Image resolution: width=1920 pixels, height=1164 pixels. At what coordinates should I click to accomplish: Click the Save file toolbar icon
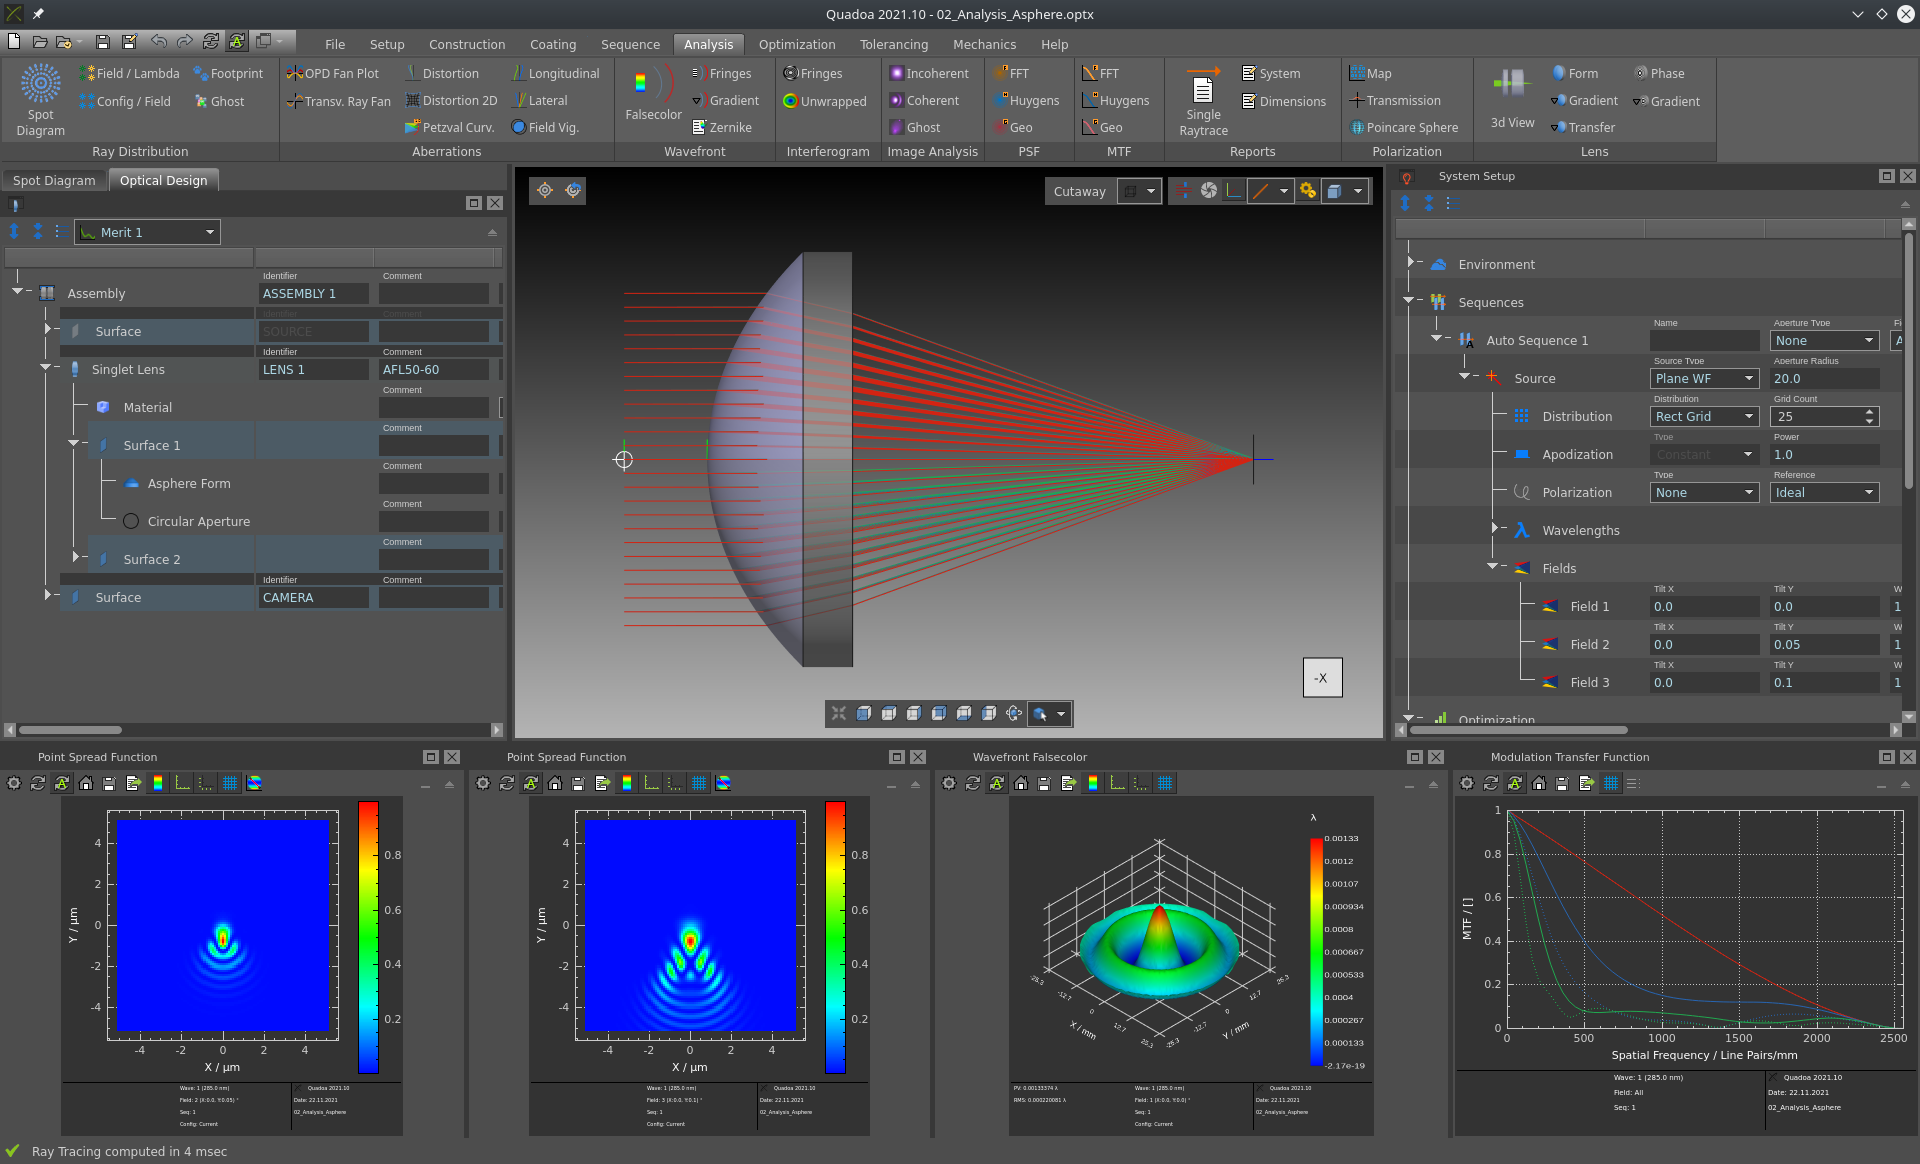(102, 41)
